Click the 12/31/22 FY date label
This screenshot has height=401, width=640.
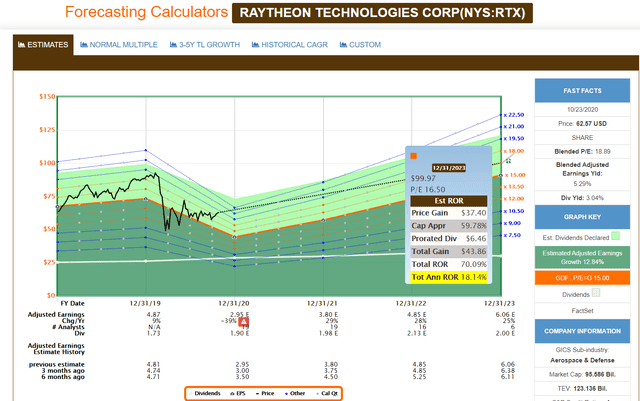[411, 303]
